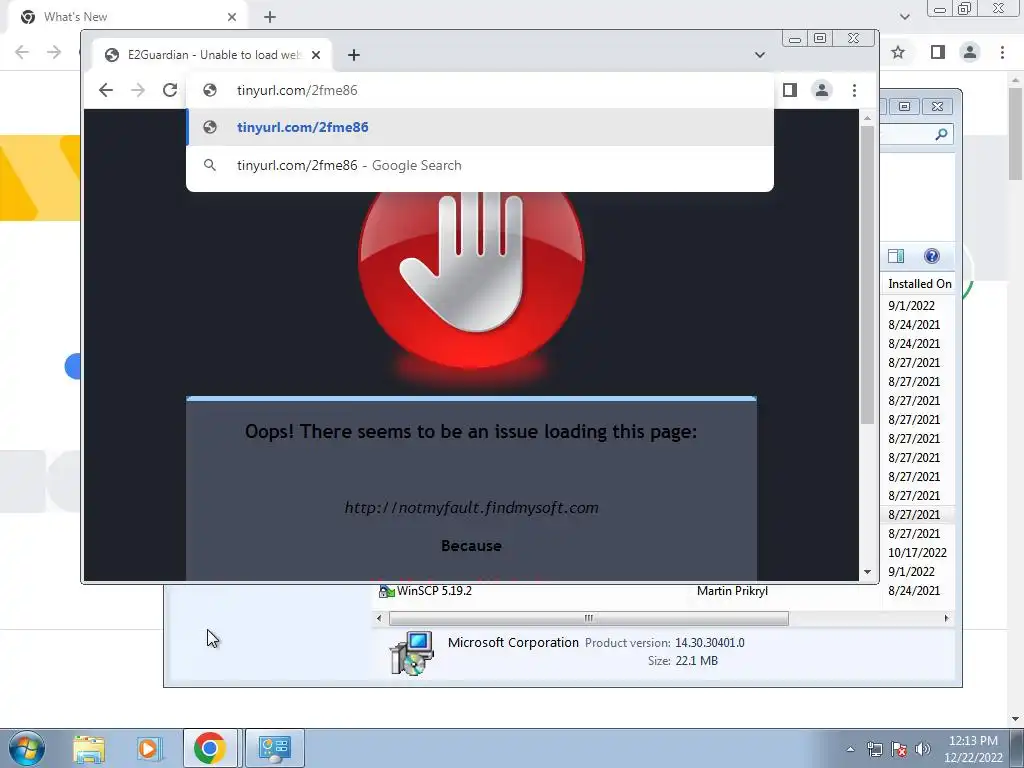Screen dimensions: 1024x768
Task: Add a new tab in the E2Guardian window
Action: pos(354,55)
